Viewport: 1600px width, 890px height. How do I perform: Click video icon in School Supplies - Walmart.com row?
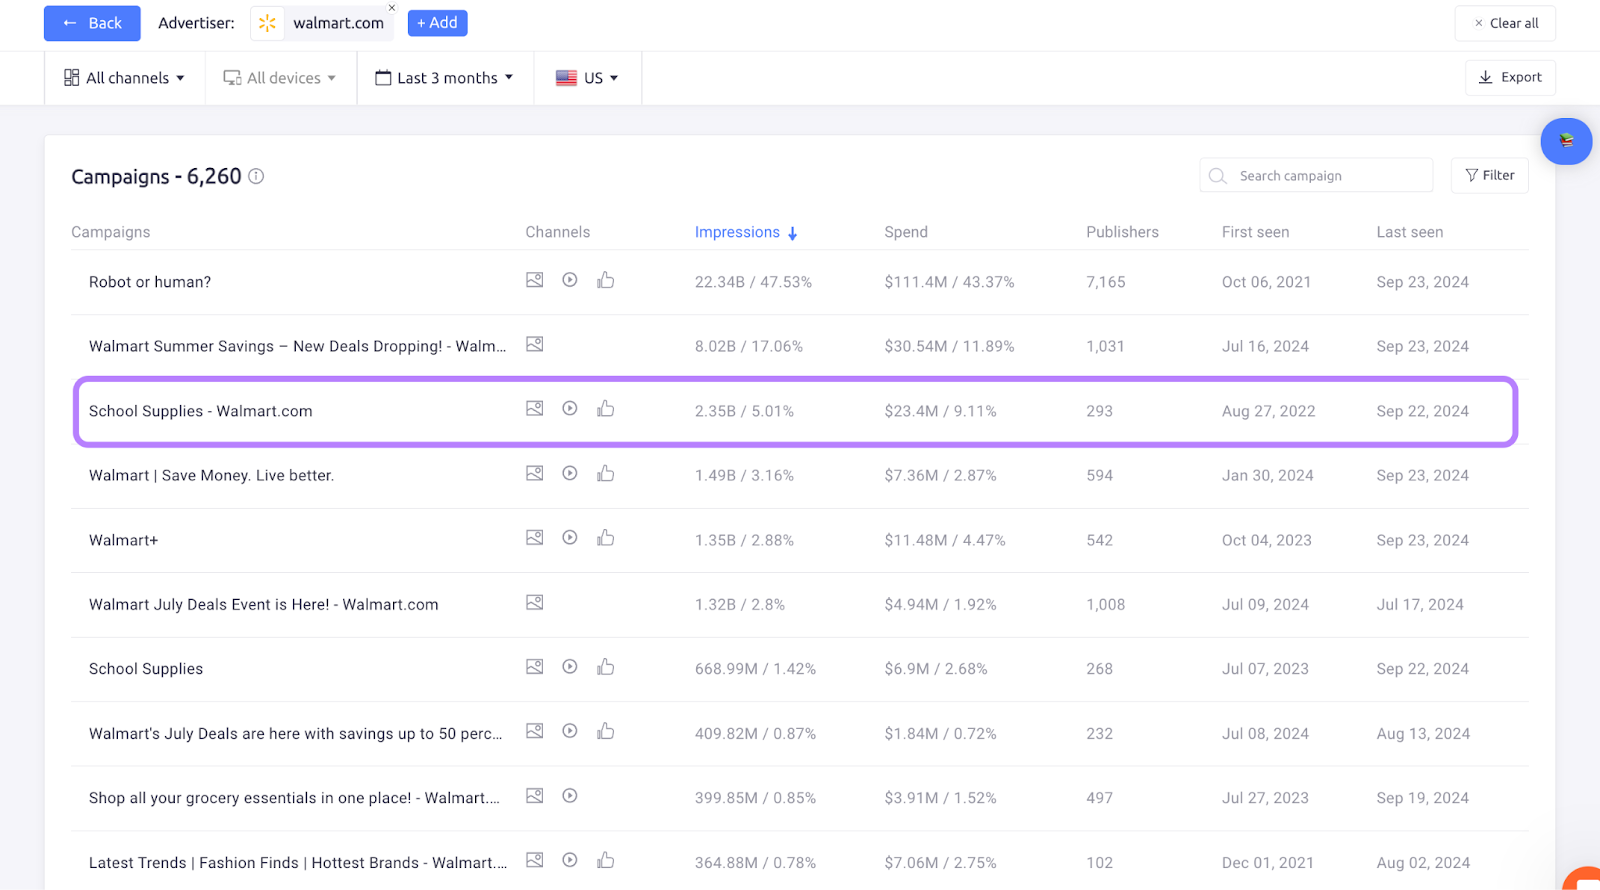(x=570, y=408)
